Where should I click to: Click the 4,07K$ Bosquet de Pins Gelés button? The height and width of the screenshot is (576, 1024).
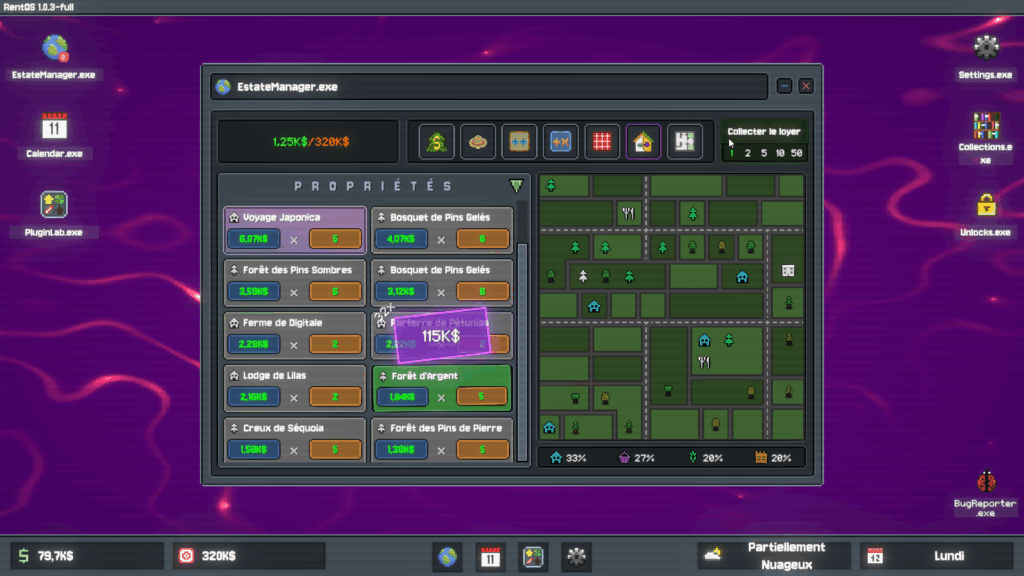click(401, 239)
